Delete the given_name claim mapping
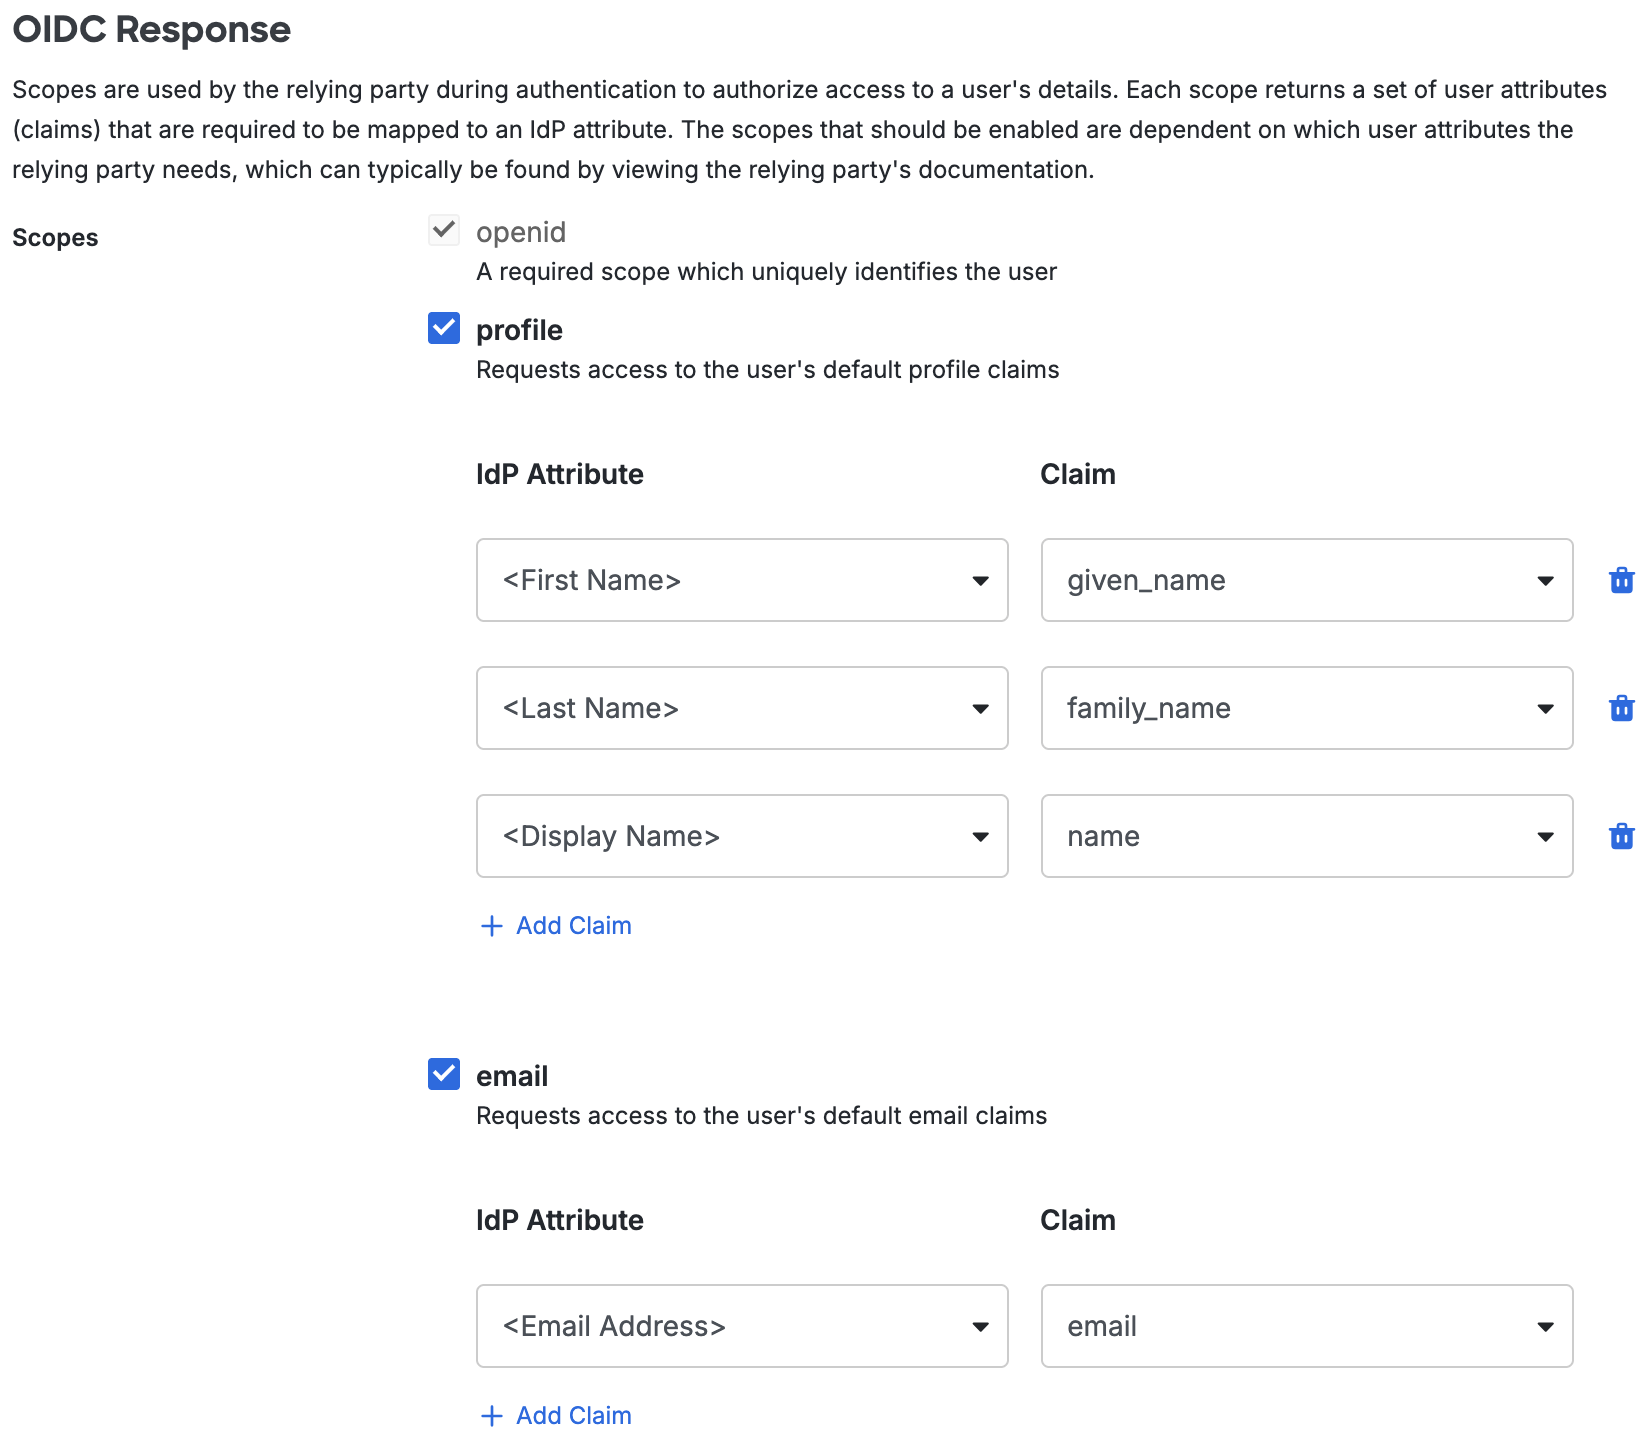The image size is (1650, 1442). coord(1623,580)
